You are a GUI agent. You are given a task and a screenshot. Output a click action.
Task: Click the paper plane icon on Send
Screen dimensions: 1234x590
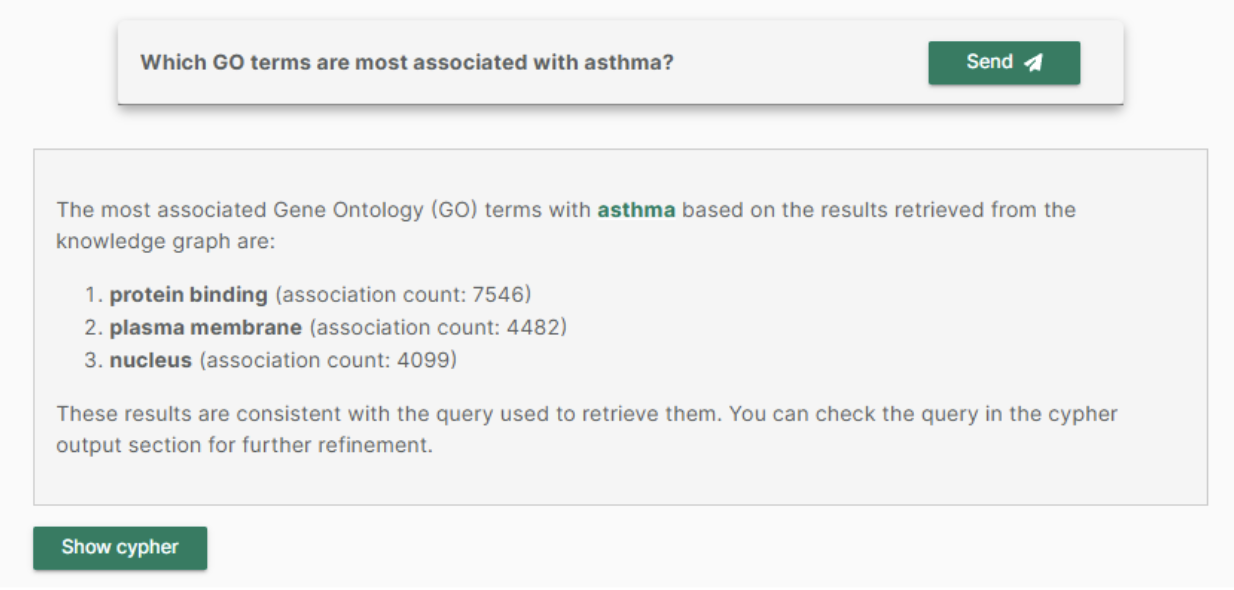1034,63
